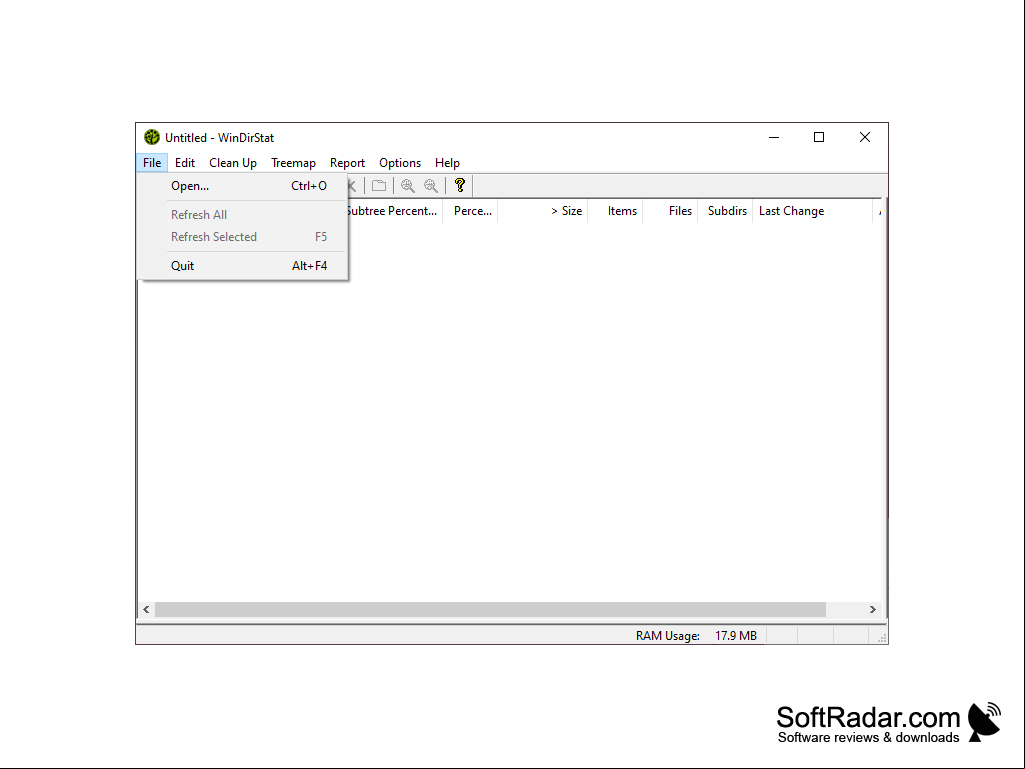This screenshot has width=1025, height=769.
Task: Click the horizontal scrollbar right arrow
Action: click(x=872, y=609)
